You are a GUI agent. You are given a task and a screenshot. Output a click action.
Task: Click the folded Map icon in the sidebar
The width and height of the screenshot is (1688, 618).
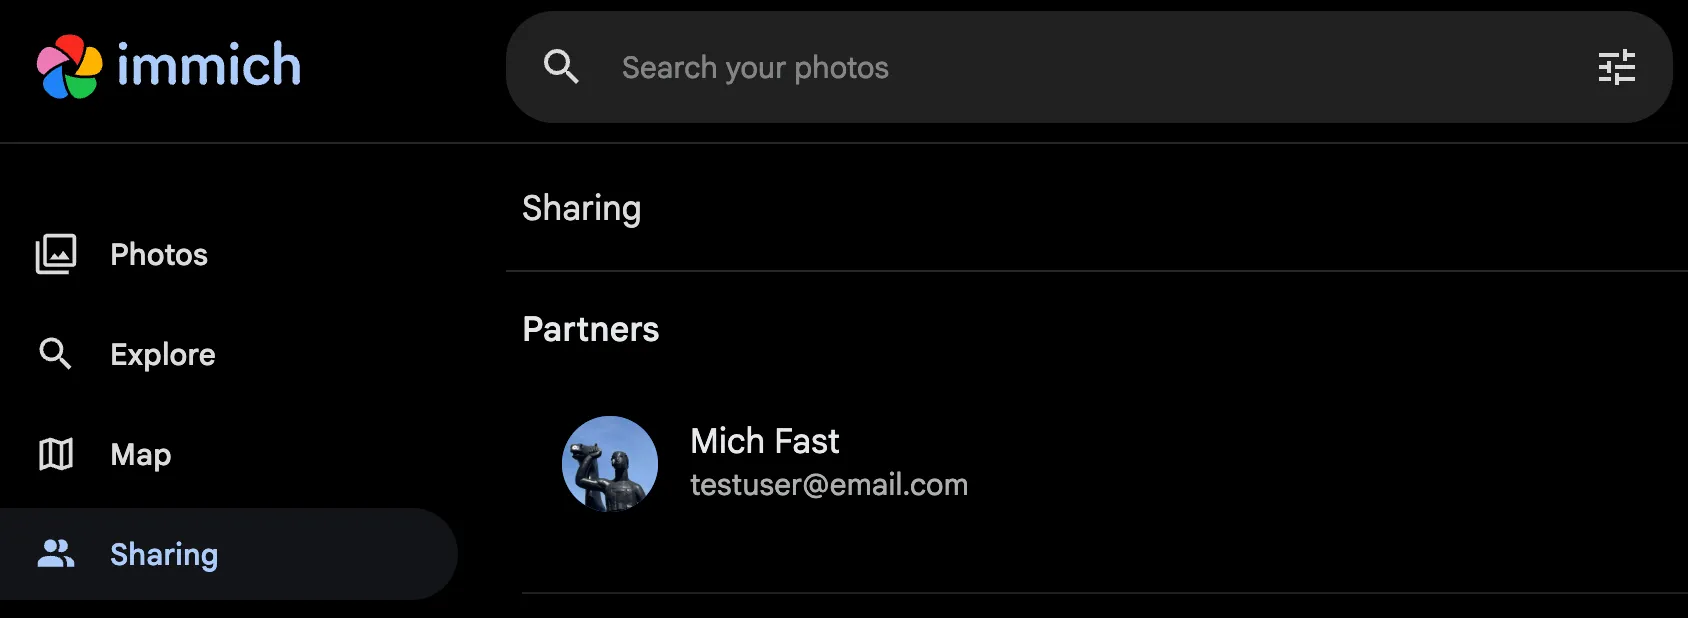coord(56,454)
